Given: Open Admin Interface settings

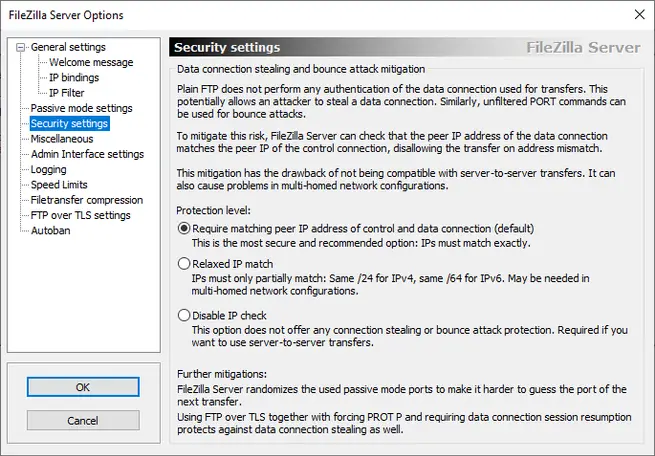Looking at the screenshot, I should click(x=87, y=154).
